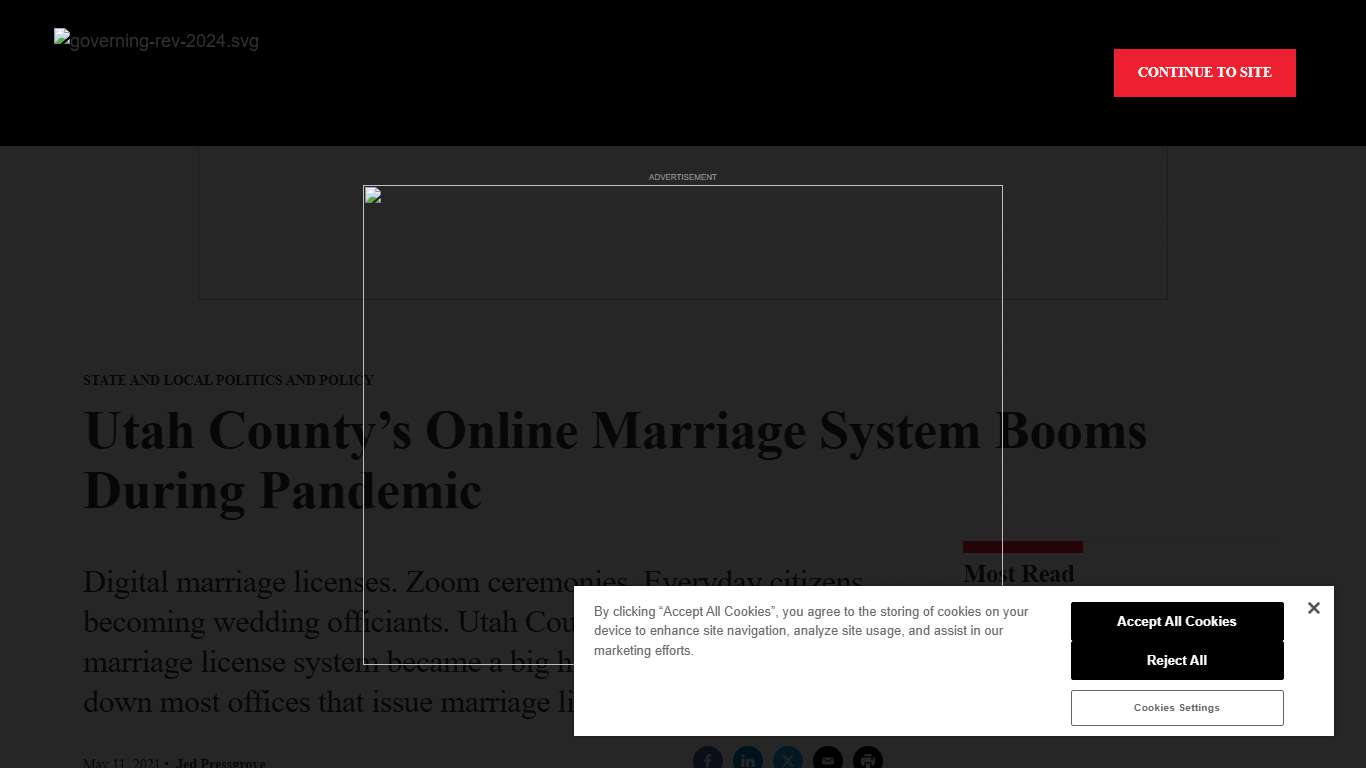Email the article using the envelope icon
1366x768 pixels.
828,758
